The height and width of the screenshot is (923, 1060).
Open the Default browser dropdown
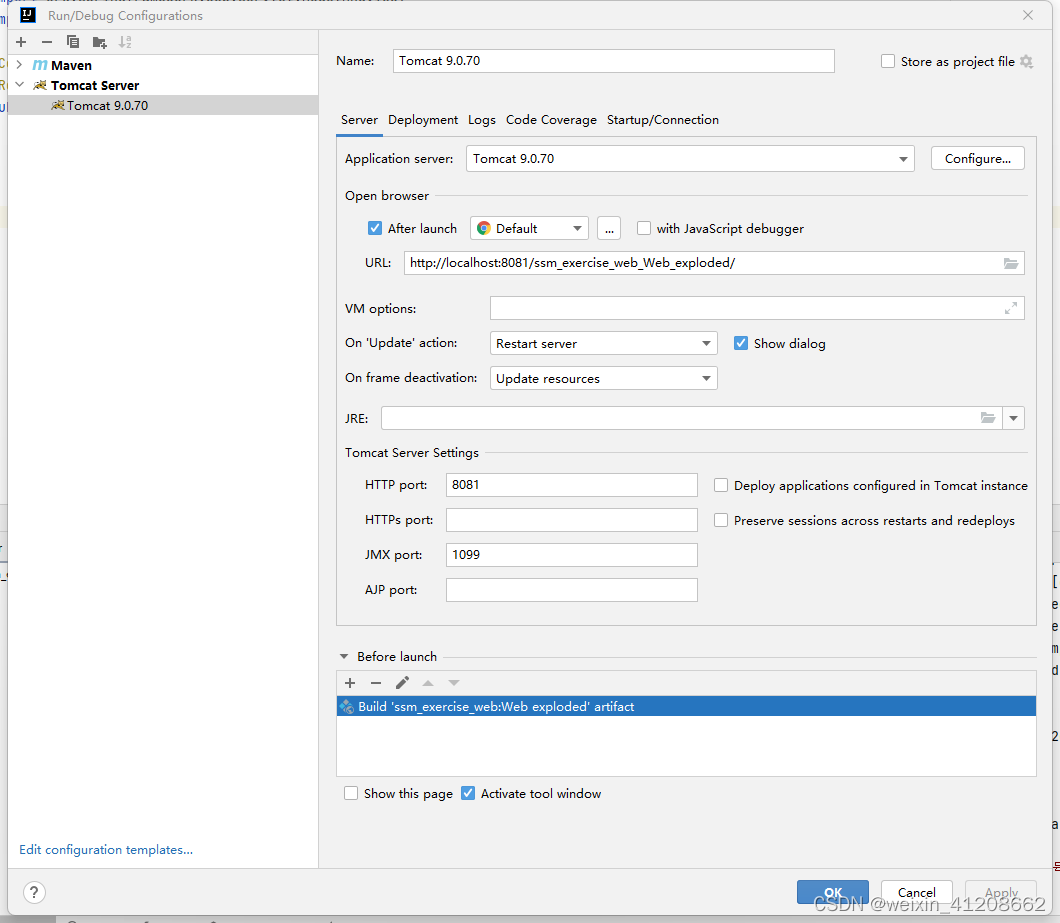(x=577, y=229)
